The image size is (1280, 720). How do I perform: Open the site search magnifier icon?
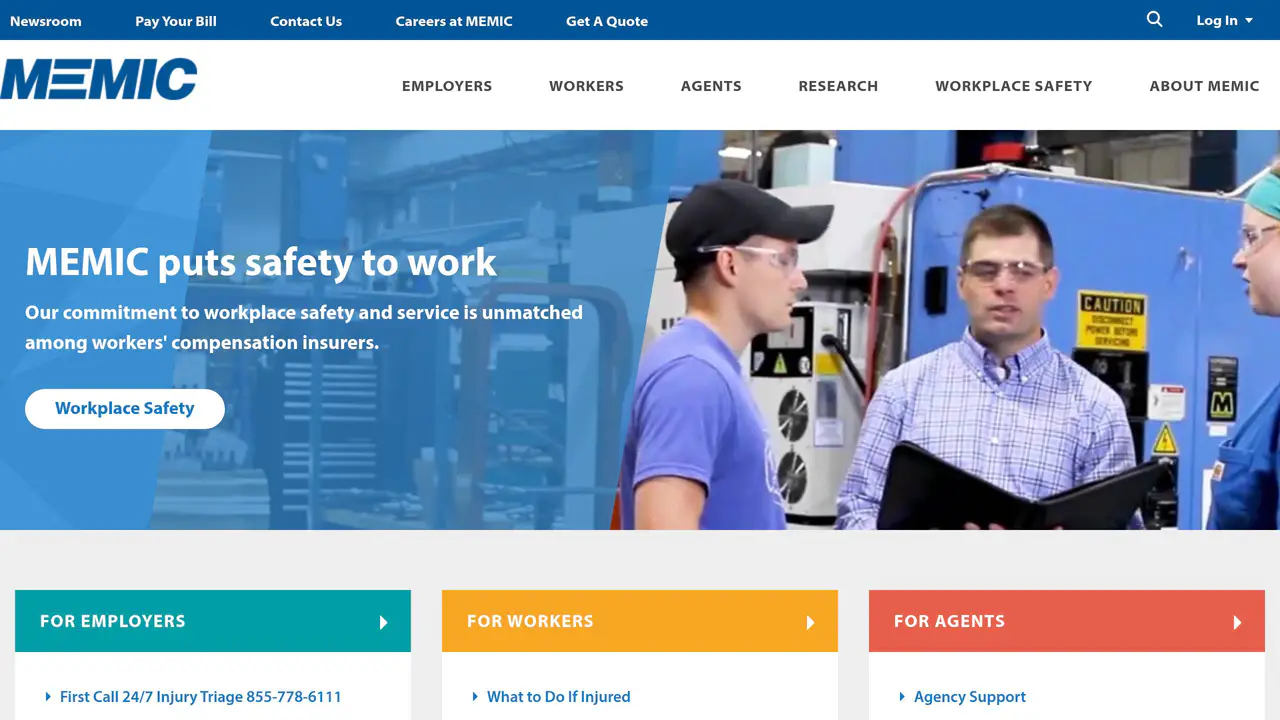(x=1154, y=19)
